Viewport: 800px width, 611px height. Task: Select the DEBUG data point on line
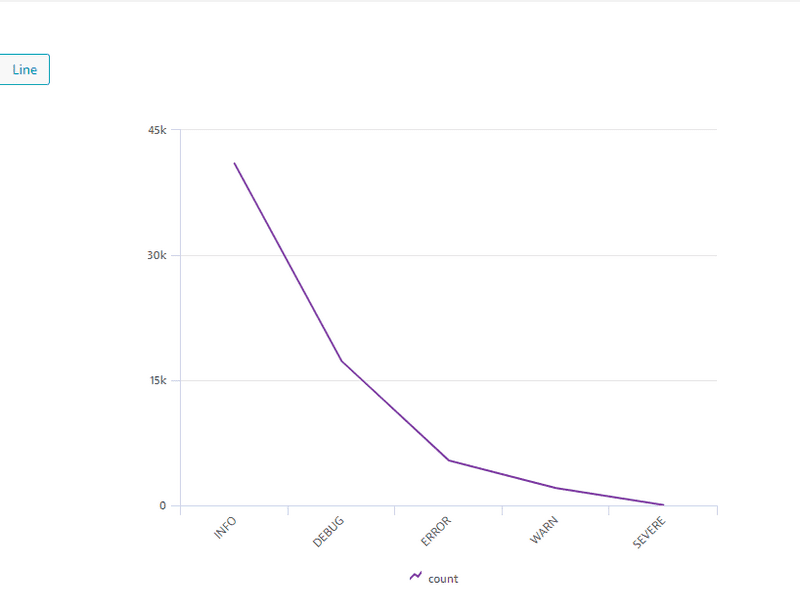click(341, 360)
